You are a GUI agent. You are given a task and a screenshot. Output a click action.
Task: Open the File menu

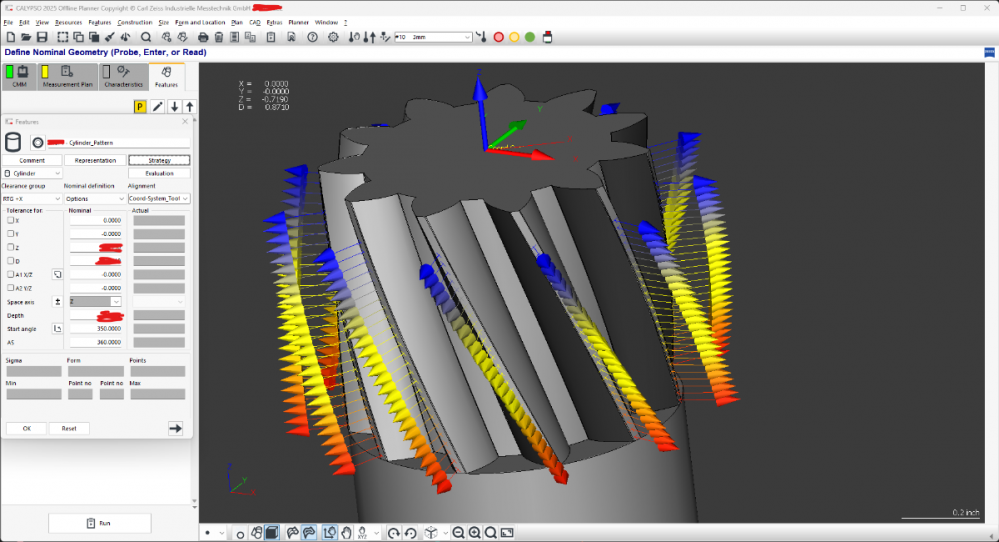(x=8, y=22)
